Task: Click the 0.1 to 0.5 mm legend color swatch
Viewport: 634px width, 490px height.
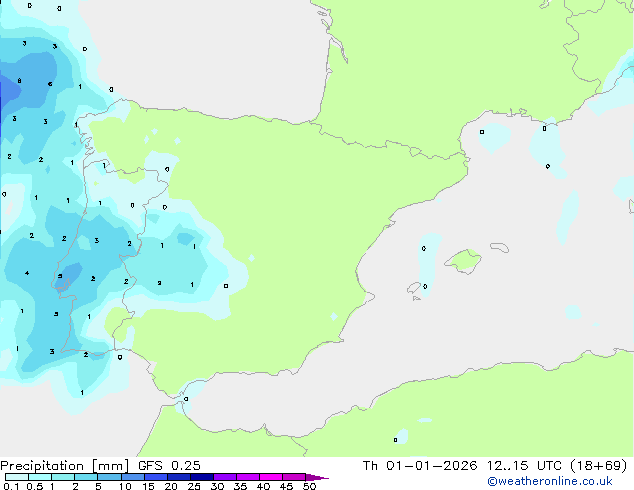Action: click(x=17, y=477)
